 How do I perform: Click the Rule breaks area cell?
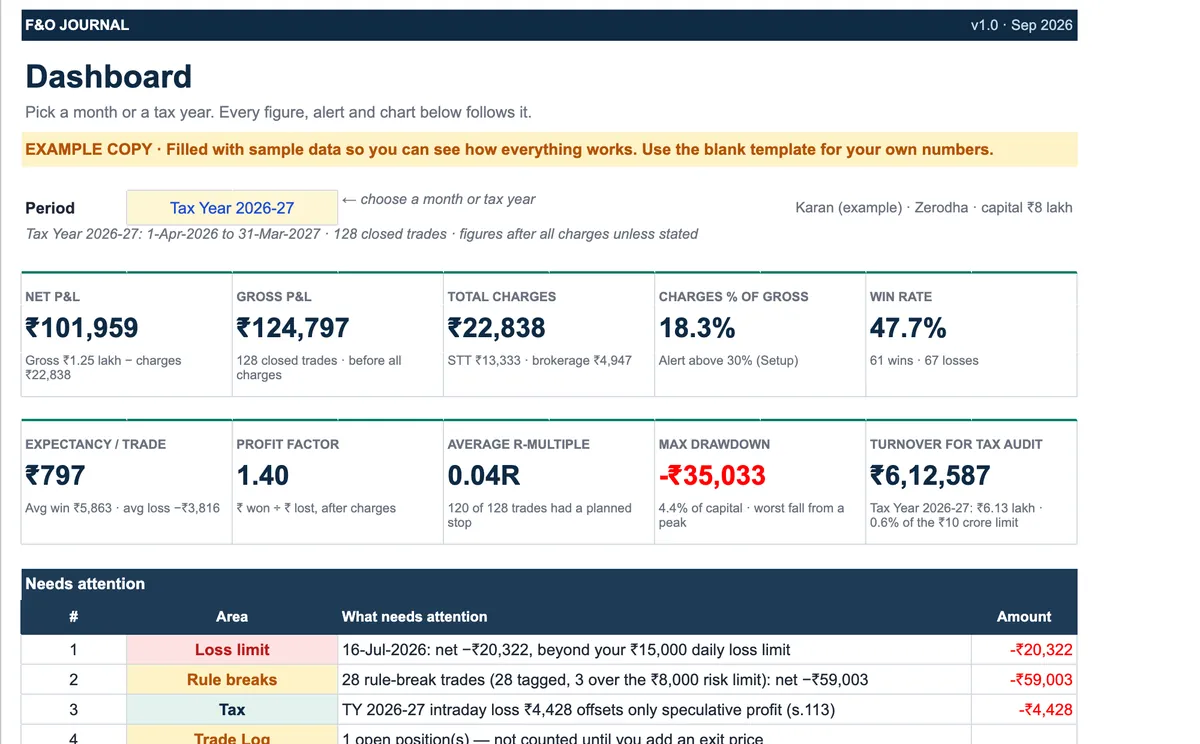232,680
